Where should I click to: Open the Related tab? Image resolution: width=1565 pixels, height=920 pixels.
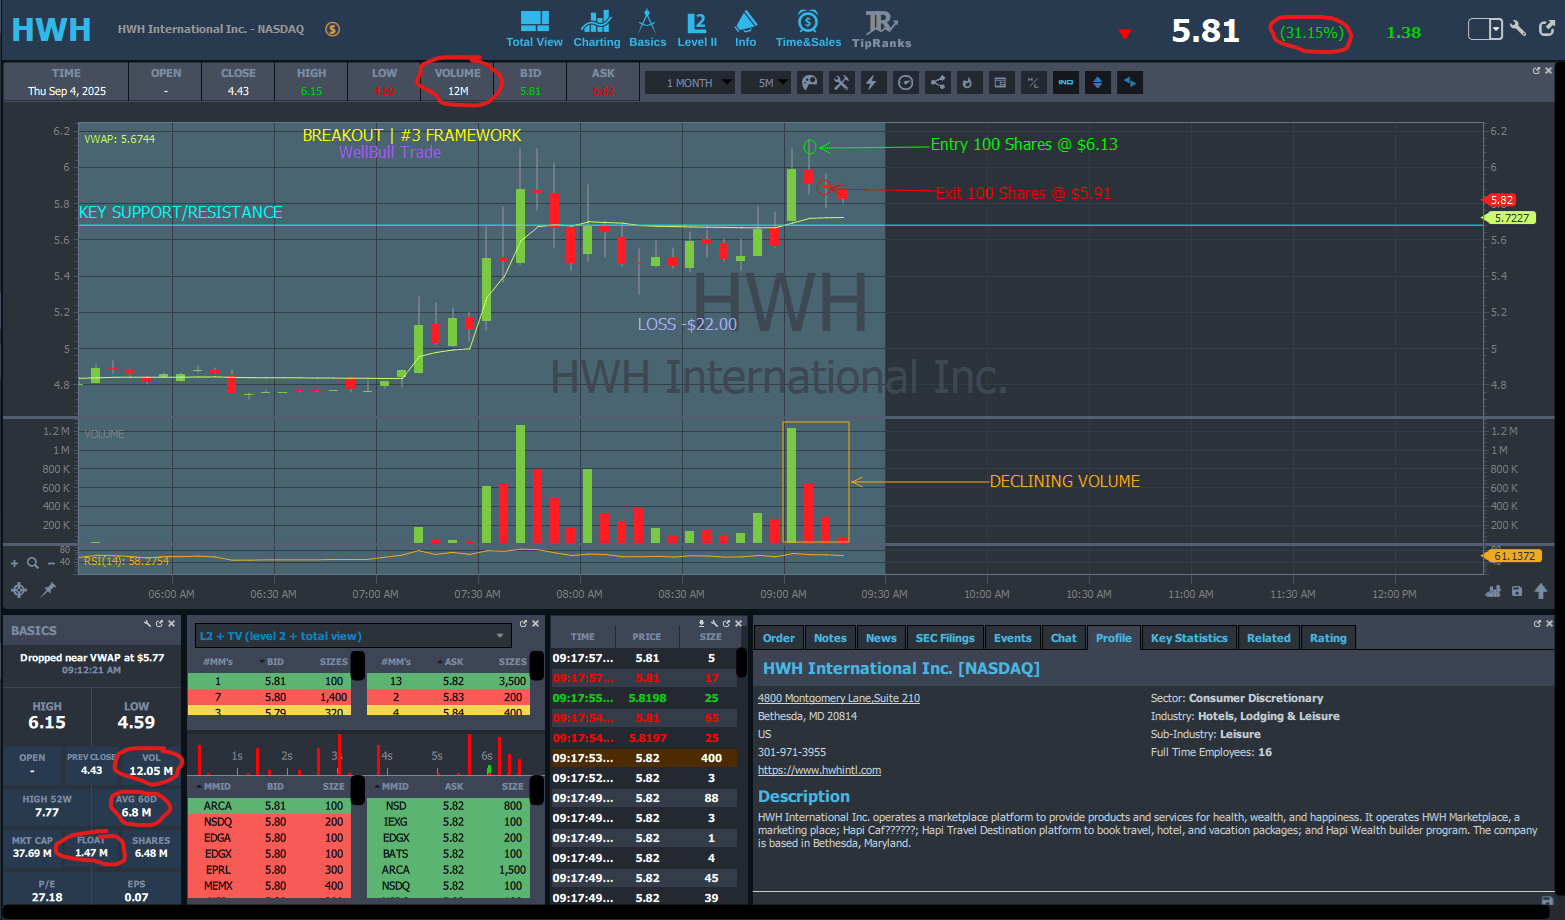coord(1269,638)
